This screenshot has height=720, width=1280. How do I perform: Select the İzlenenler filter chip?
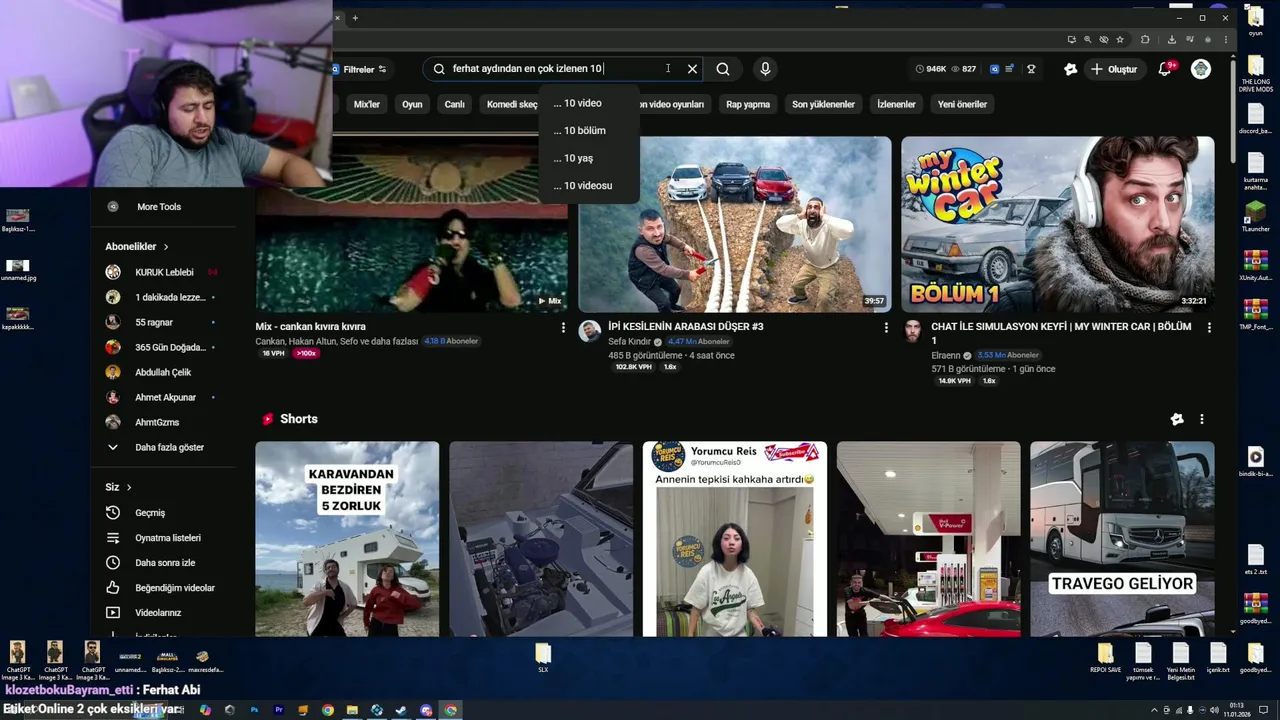(x=896, y=104)
